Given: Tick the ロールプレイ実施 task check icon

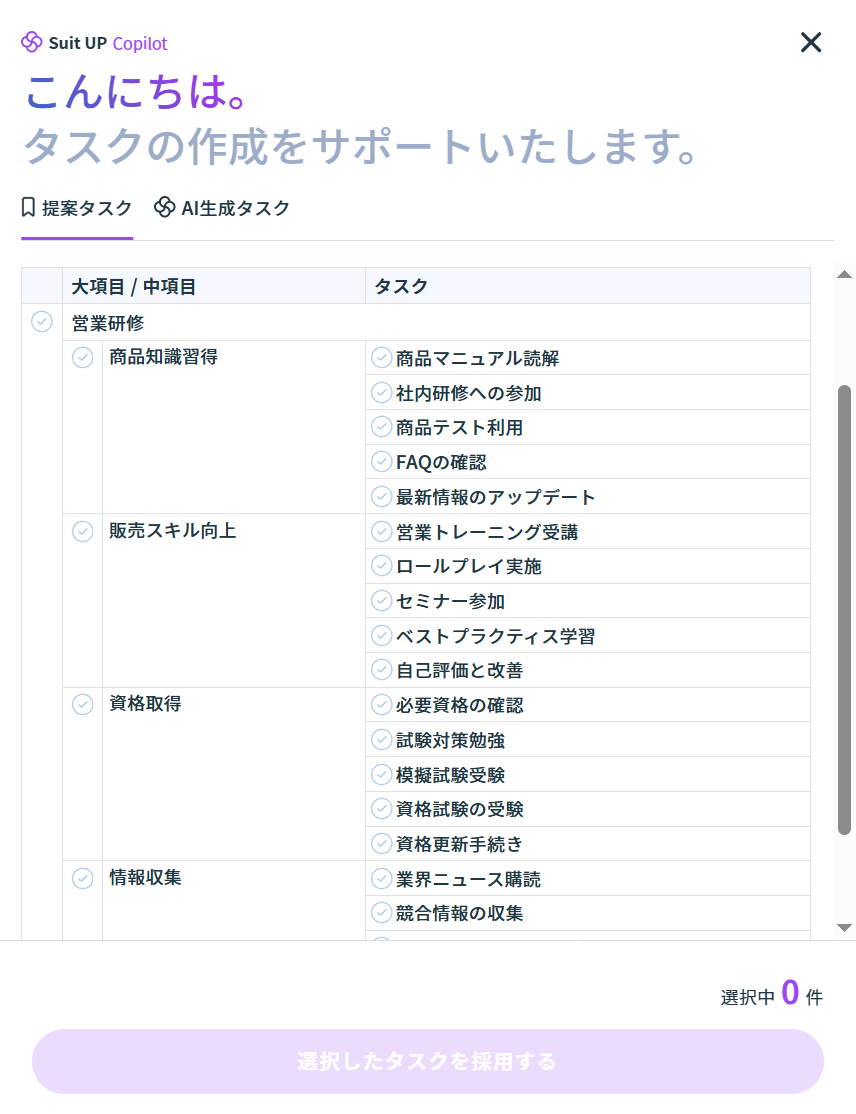Looking at the screenshot, I should 381,566.
